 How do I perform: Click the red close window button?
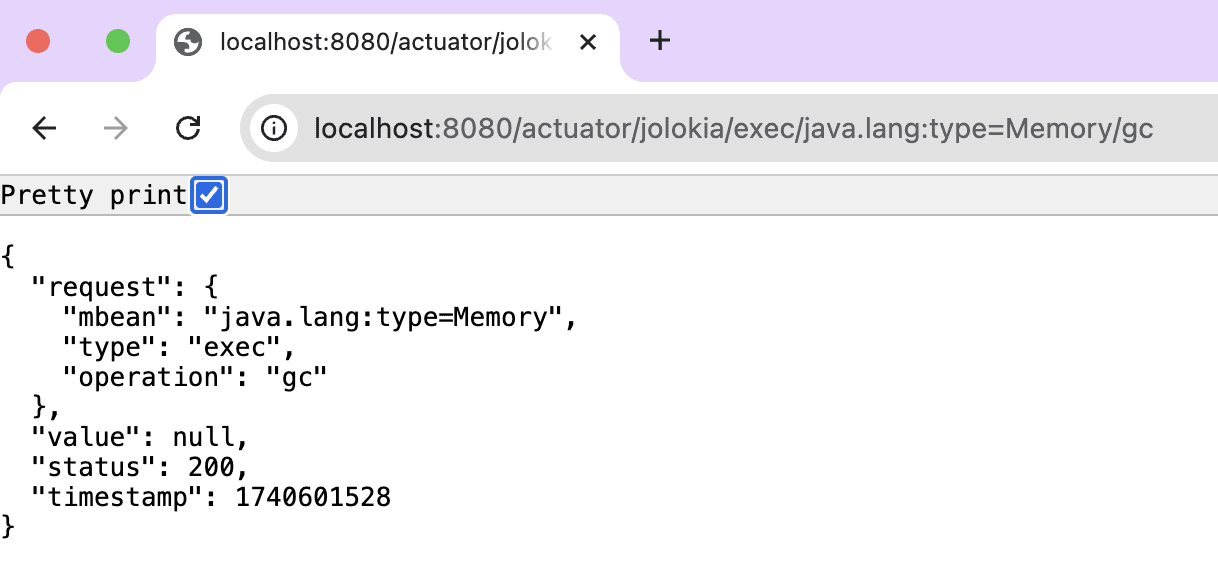(x=38, y=41)
